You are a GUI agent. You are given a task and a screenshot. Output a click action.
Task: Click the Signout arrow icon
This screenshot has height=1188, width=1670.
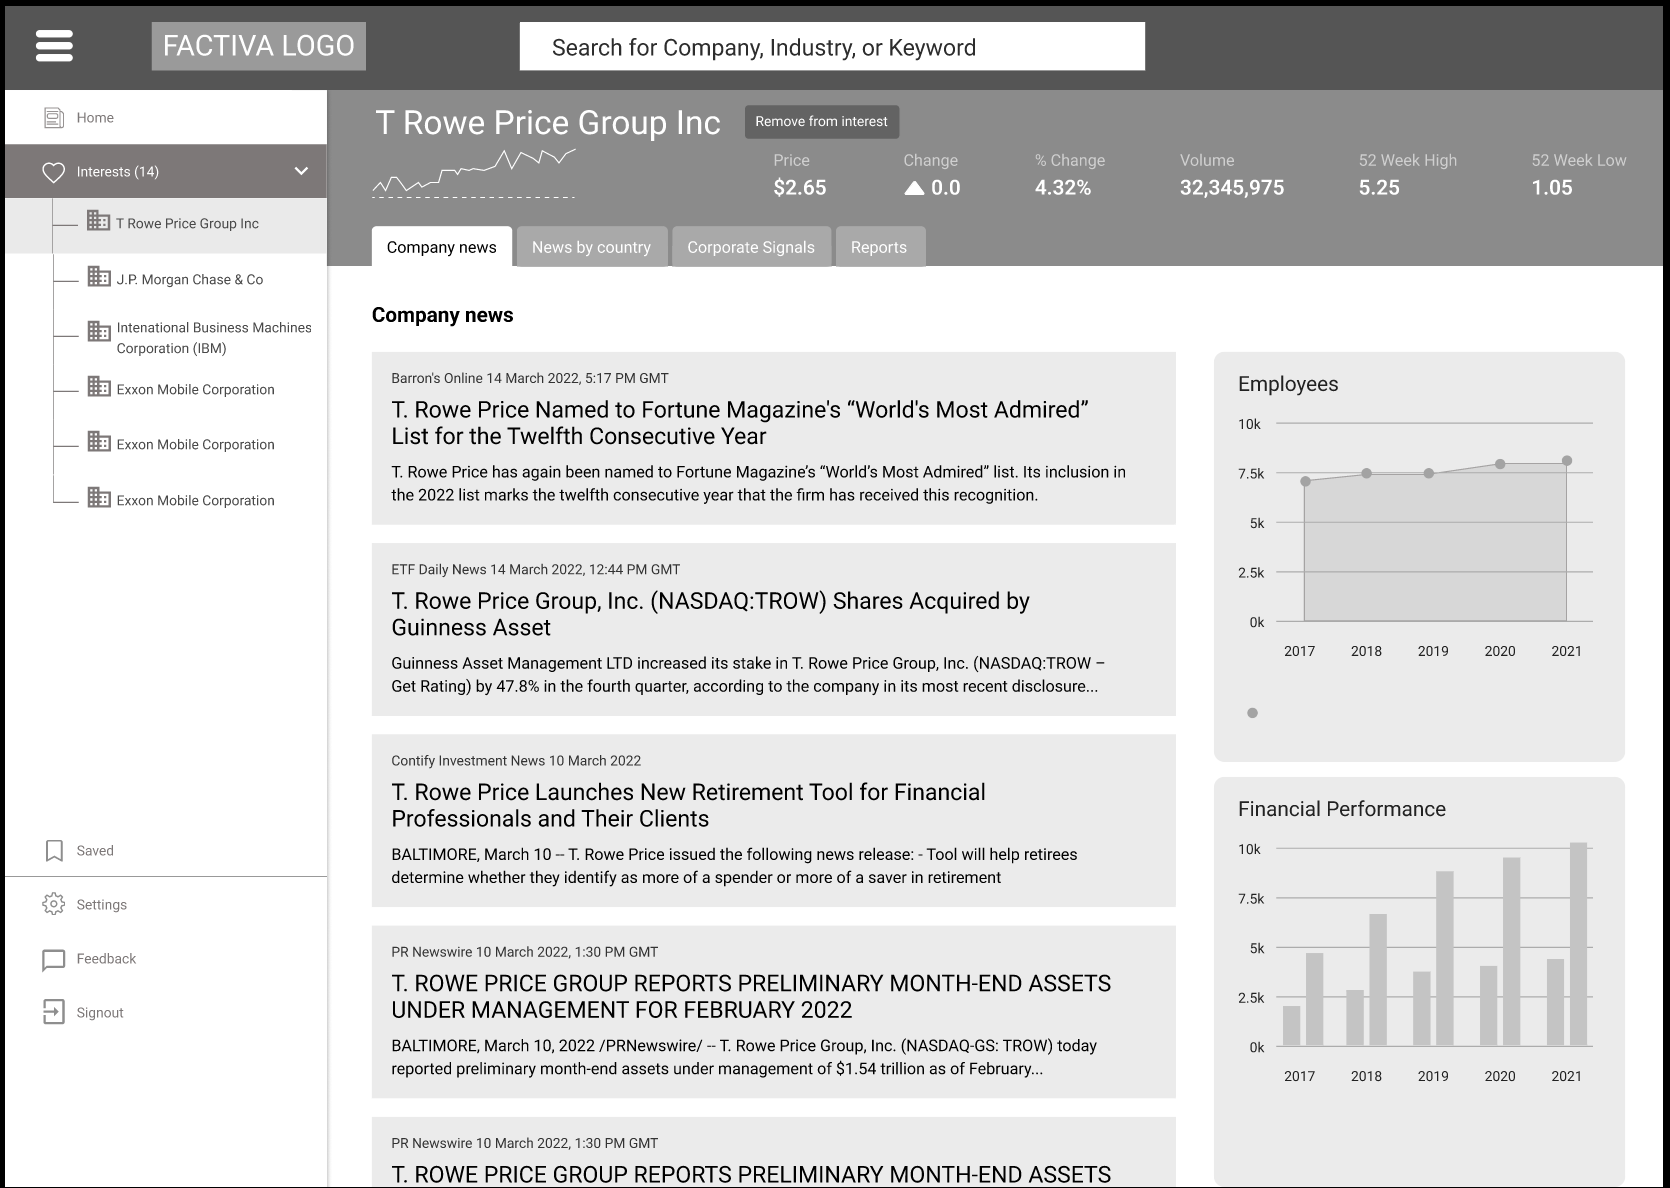coord(54,1012)
